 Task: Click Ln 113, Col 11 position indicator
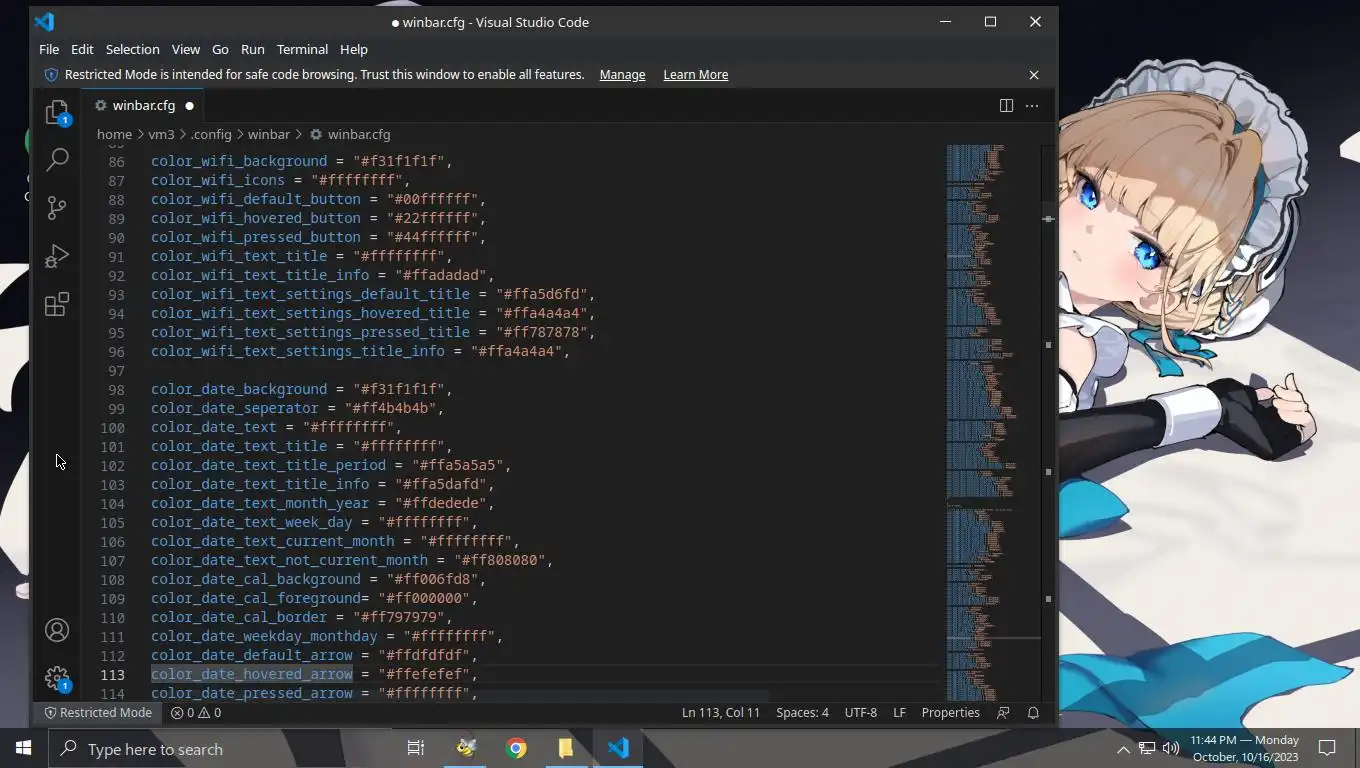[721, 713]
